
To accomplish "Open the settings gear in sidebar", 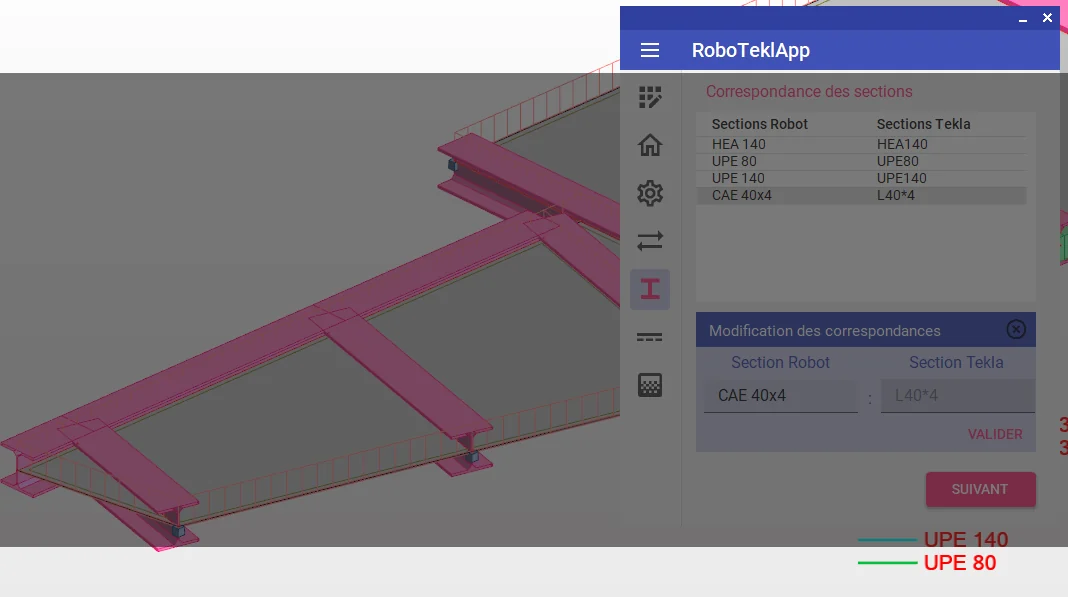I will click(650, 193).
